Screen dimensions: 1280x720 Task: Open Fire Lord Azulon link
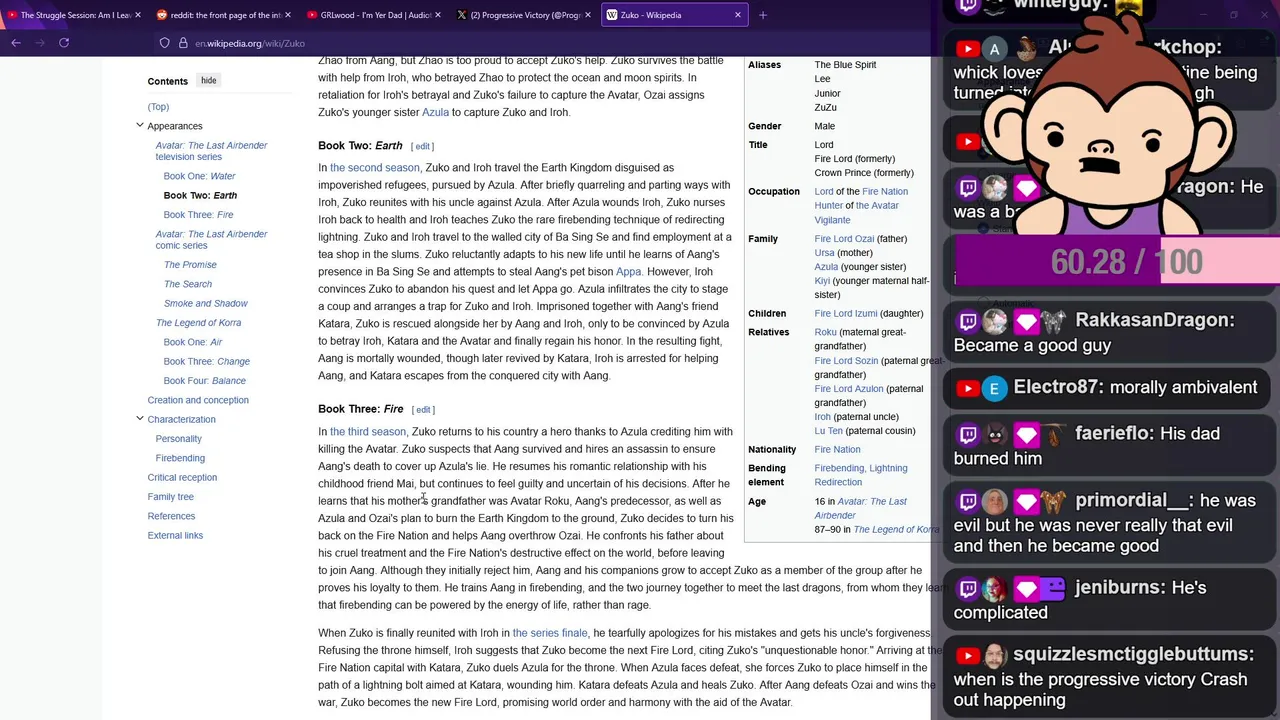(x=849, y=388)
